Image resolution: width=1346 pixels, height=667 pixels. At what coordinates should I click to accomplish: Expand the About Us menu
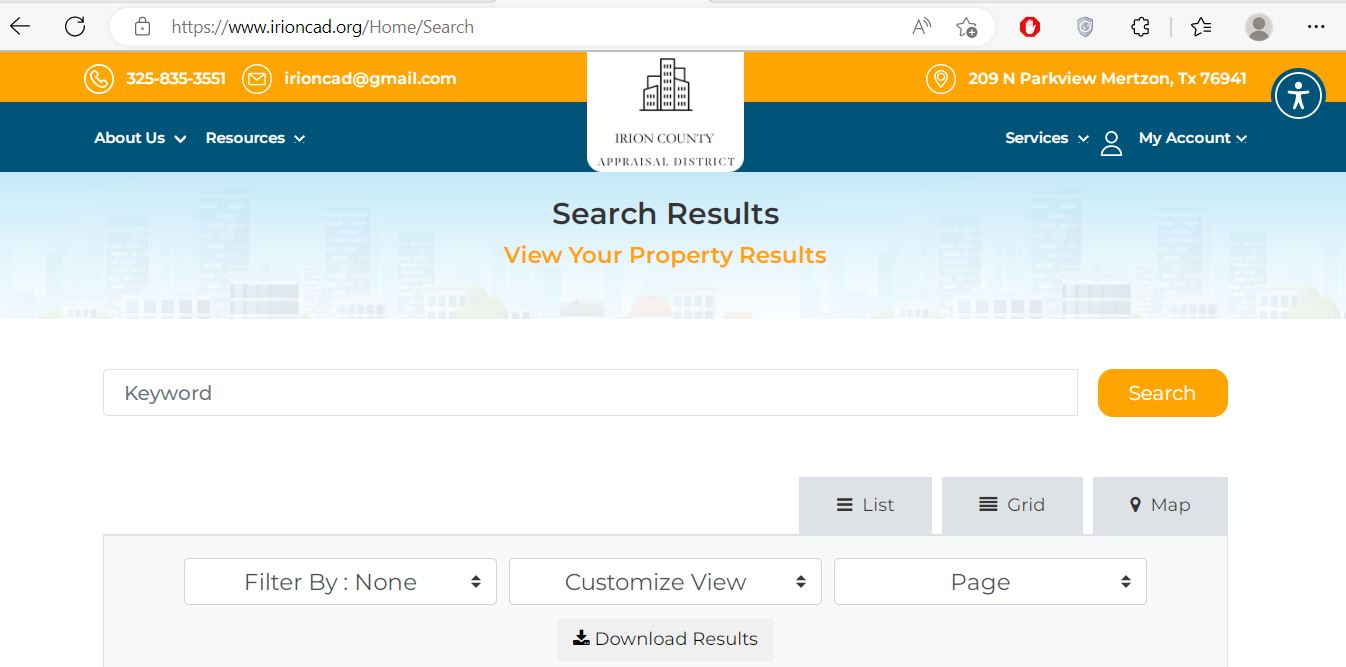(140, 138)
